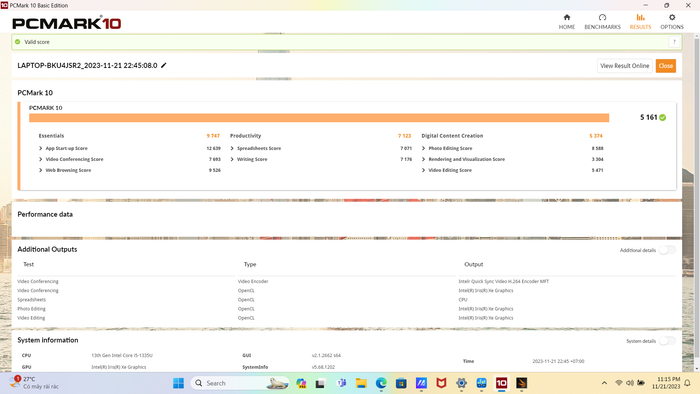Click View Result Online button
This screenshot has width=700, height=394.
(625, 66)
